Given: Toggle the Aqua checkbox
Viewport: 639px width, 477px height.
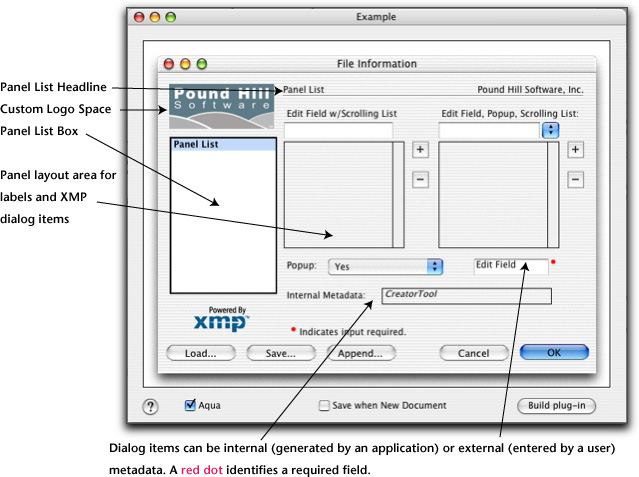Looking at the screenshot, I should (x=191, y=406).
